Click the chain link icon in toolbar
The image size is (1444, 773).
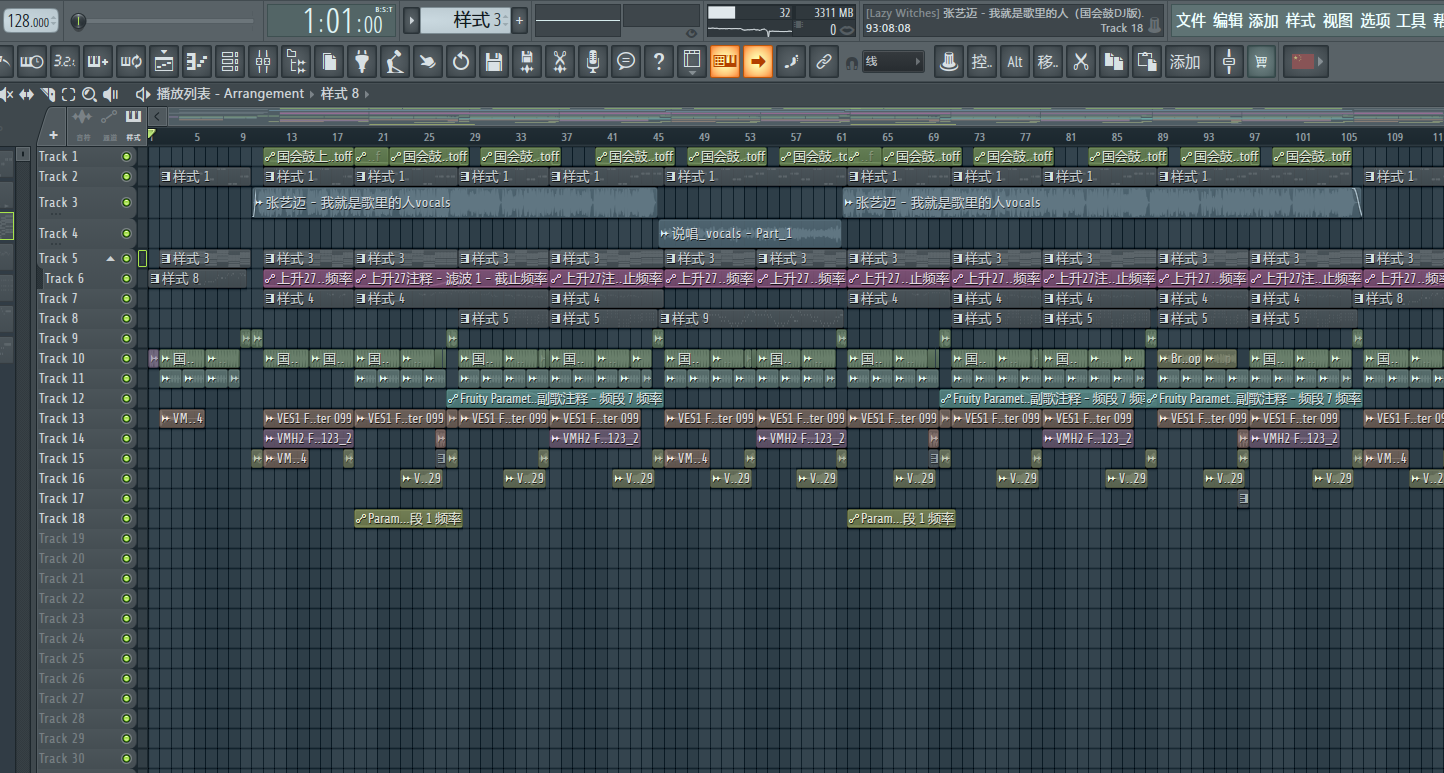coord(823,62)
